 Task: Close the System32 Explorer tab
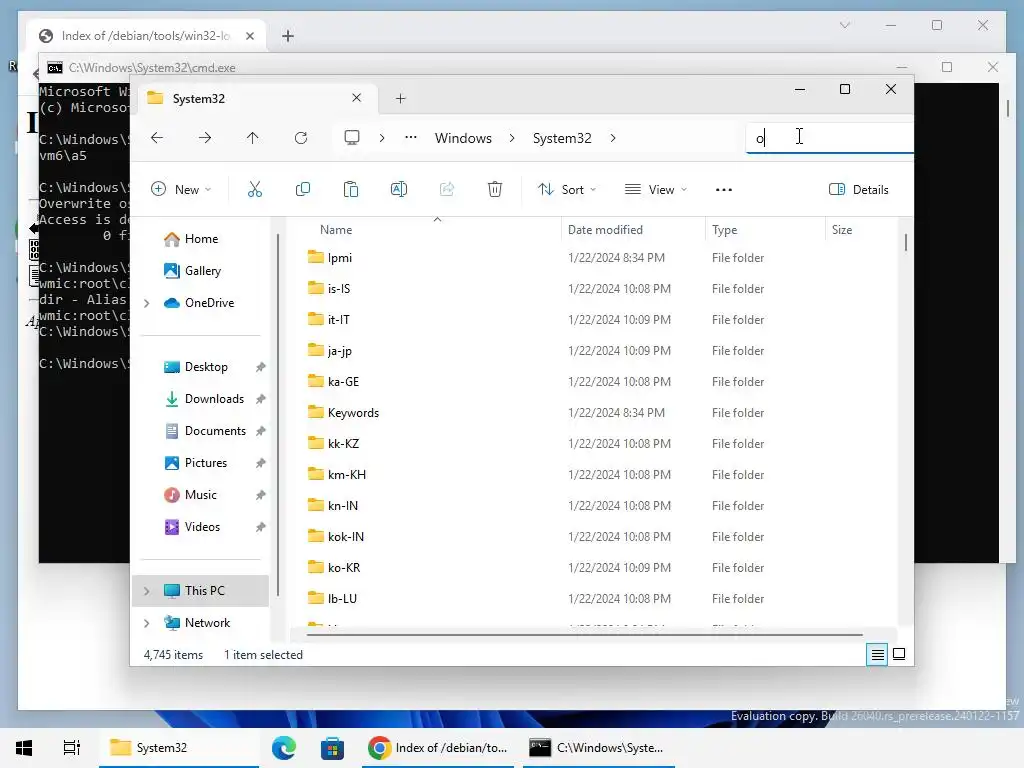(357, 98)
